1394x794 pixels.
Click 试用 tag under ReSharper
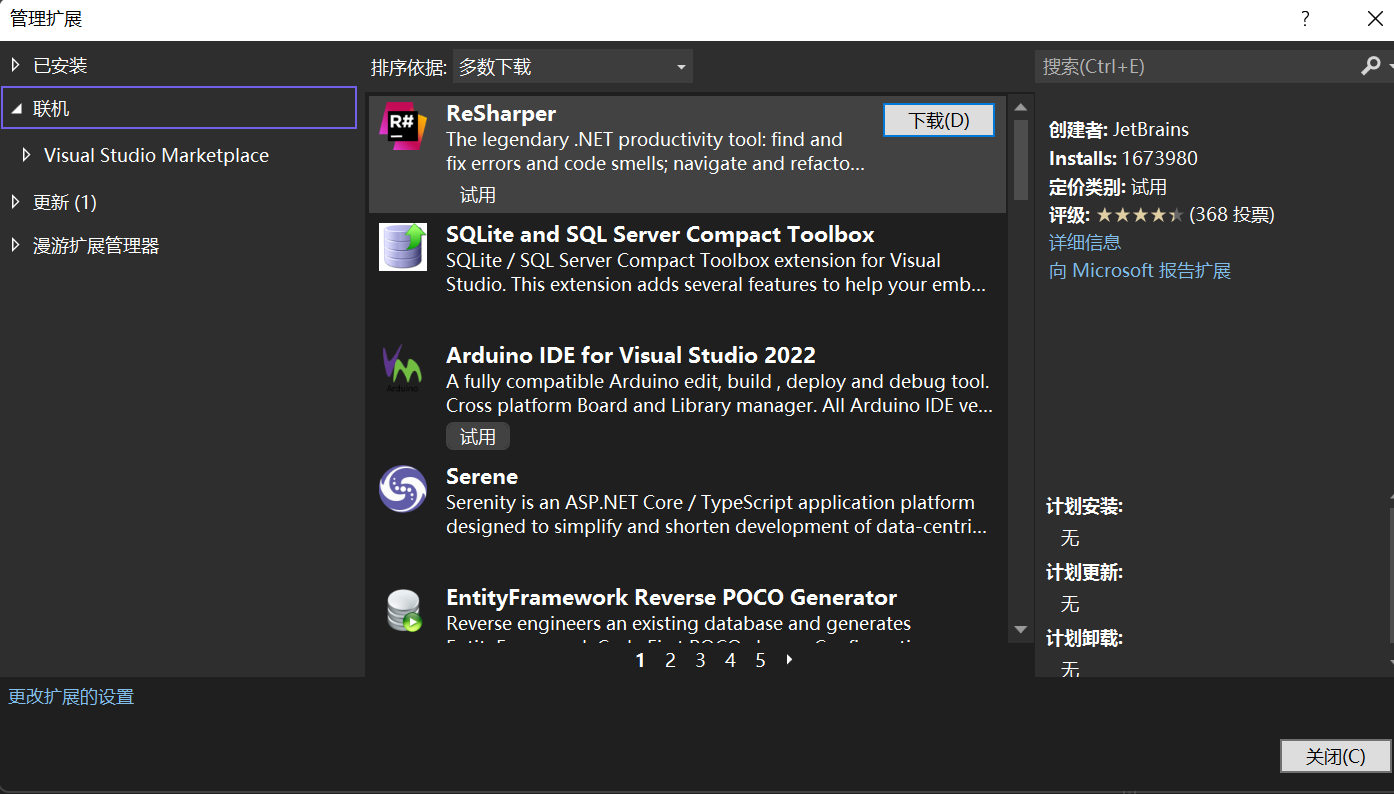[x=478, y=195]
